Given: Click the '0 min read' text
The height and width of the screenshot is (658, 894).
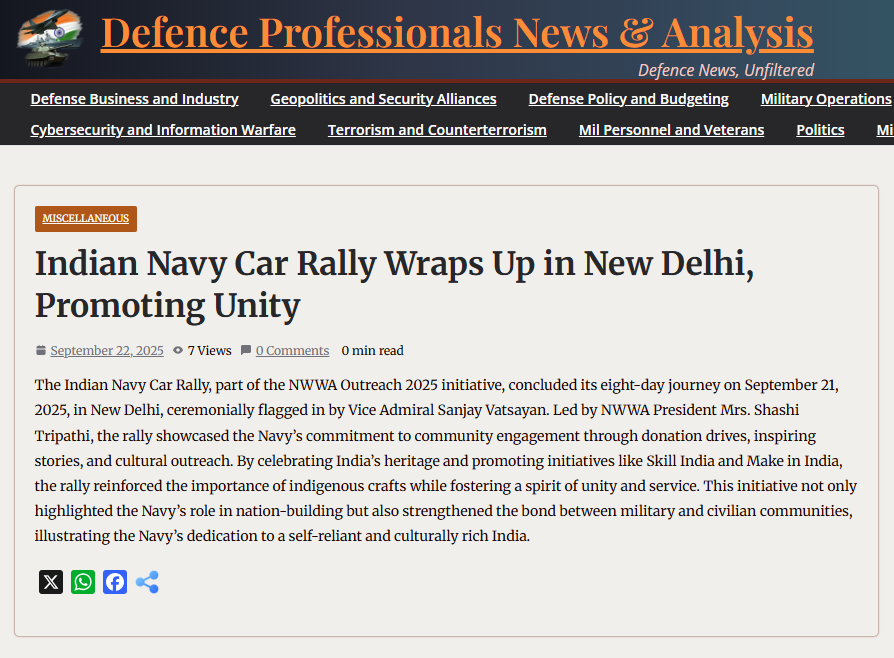Looking at the screenshot, I should [372, 351].
